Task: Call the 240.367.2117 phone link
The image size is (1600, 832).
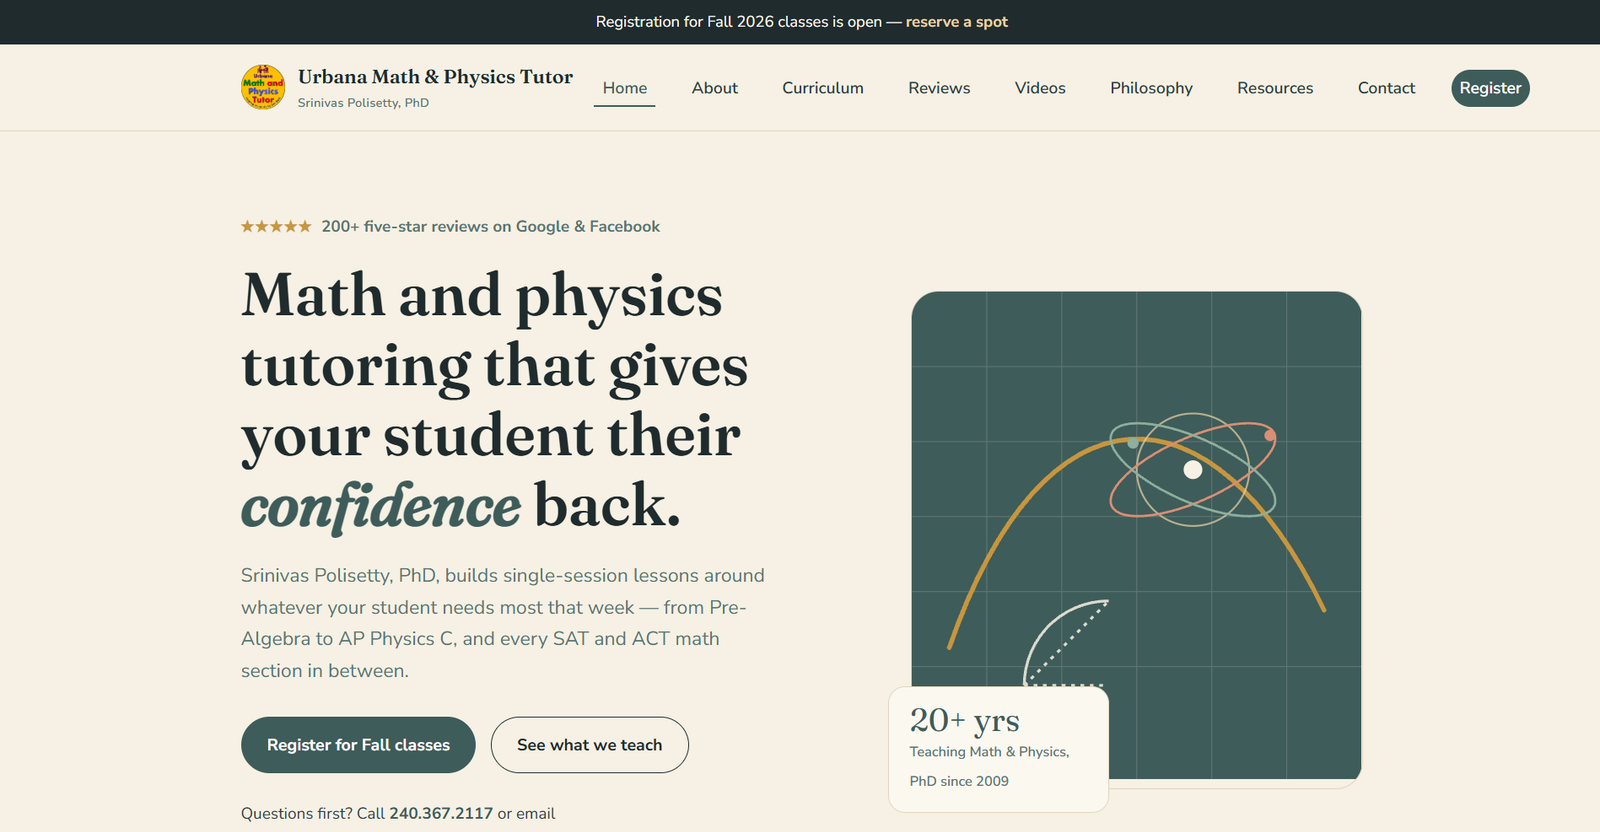Action: click(x=441, y=813)
